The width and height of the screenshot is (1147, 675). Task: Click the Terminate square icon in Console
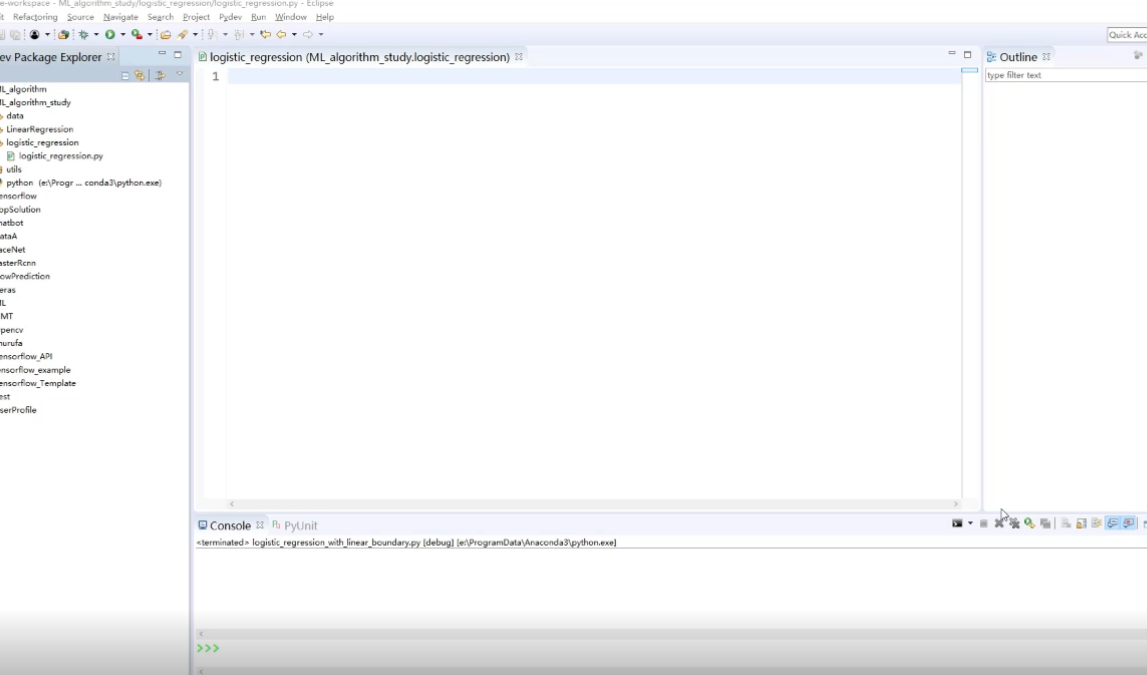984,523
